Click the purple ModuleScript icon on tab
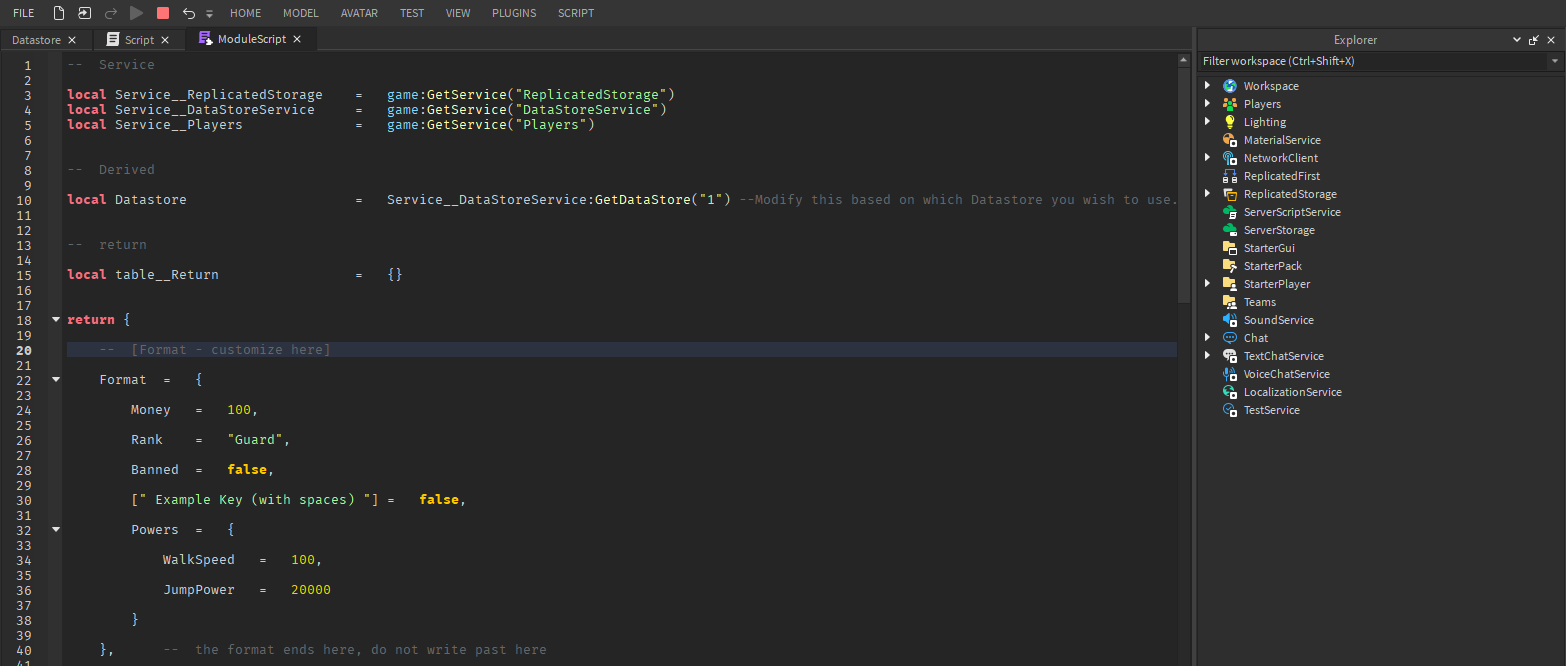1566x666 pixels. pyautogui.click(x=206, y=39)
